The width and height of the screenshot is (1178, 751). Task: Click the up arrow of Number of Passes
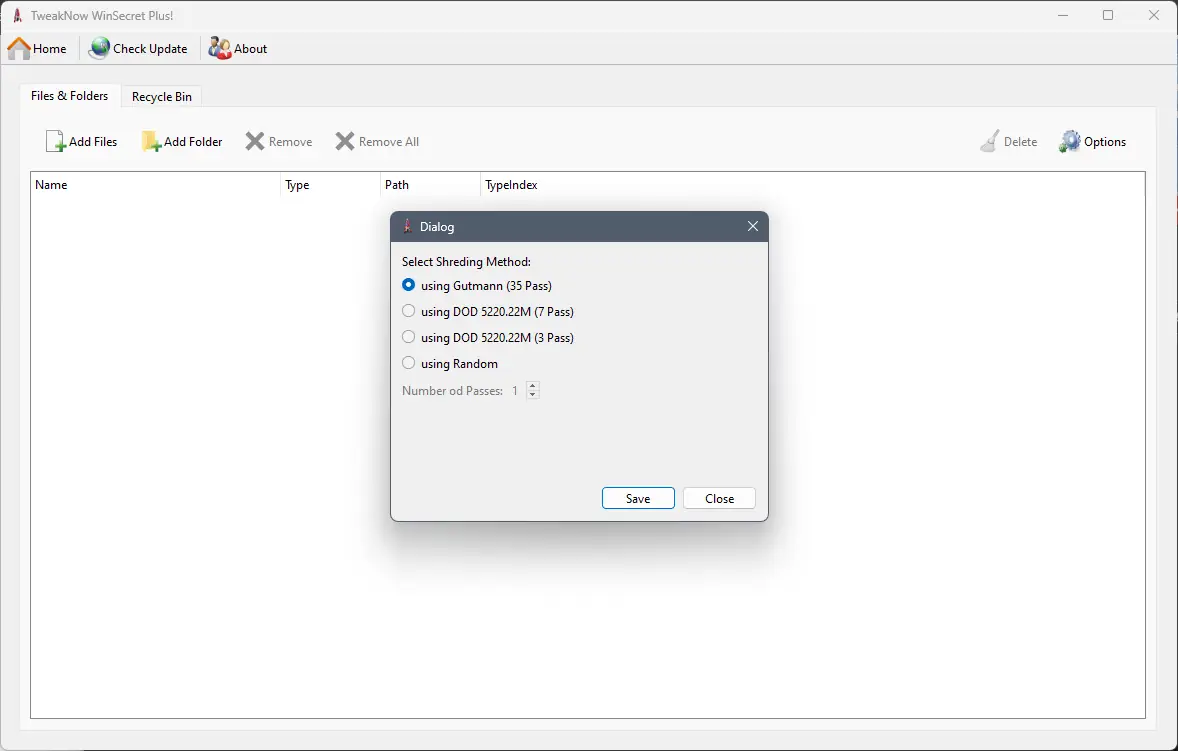click(x=533, y=385)
